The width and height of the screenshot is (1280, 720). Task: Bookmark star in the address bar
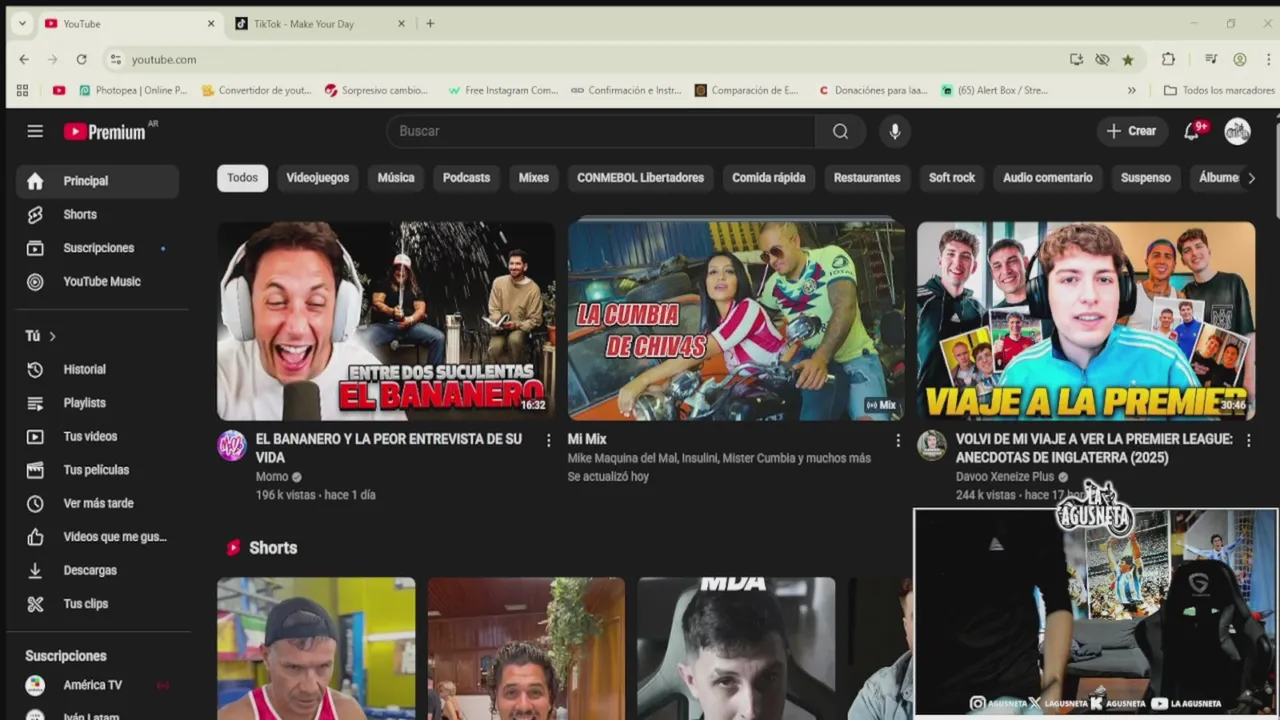click(x=1128, y=60)
